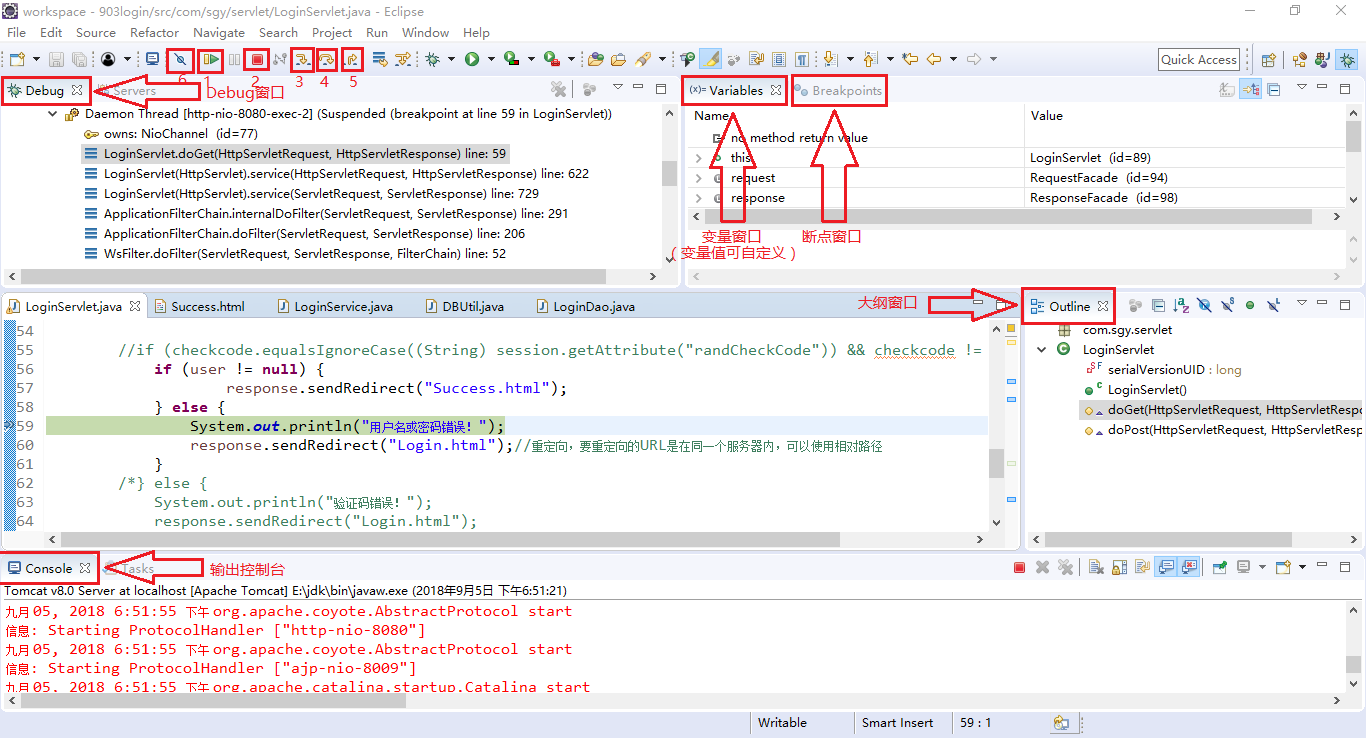Click the Resume debug button
This screenshot has height=738, width=1366.
[210, 60]
